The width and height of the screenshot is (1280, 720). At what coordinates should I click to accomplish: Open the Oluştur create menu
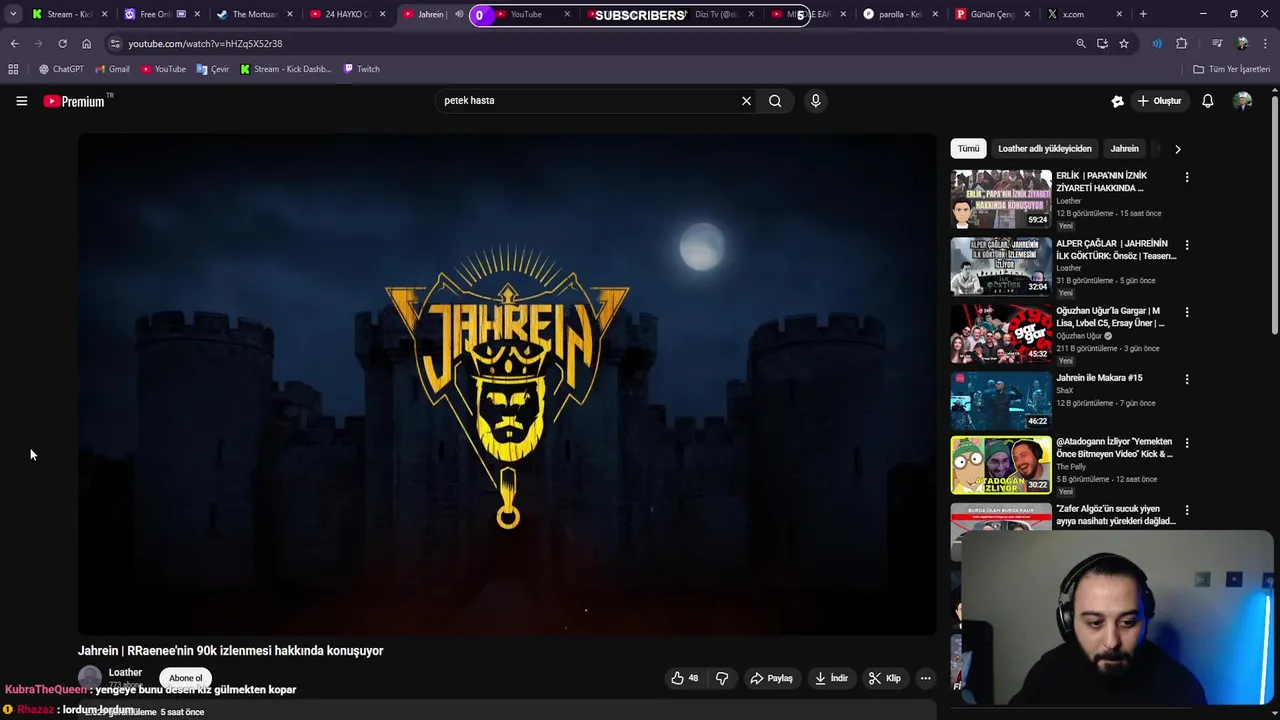(1159, 101)
